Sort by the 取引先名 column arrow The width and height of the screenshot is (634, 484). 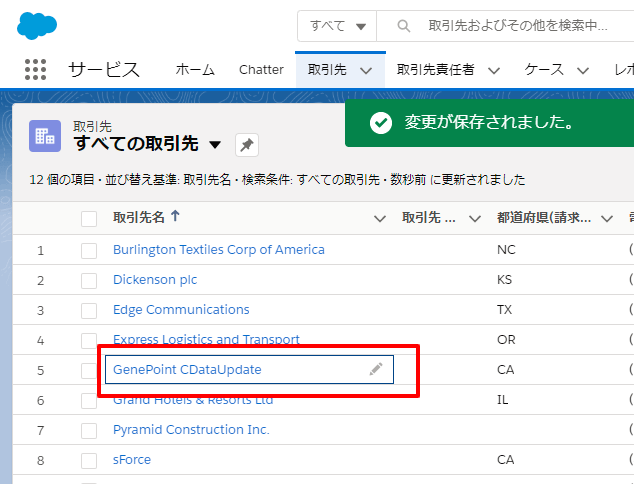click(x=176, y=217)
